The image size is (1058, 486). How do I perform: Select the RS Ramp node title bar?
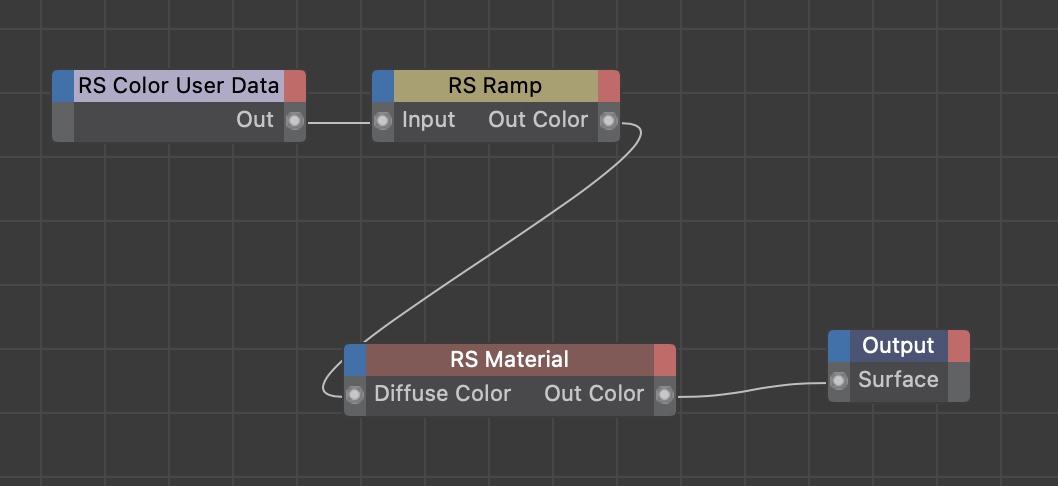pos(496,86)
